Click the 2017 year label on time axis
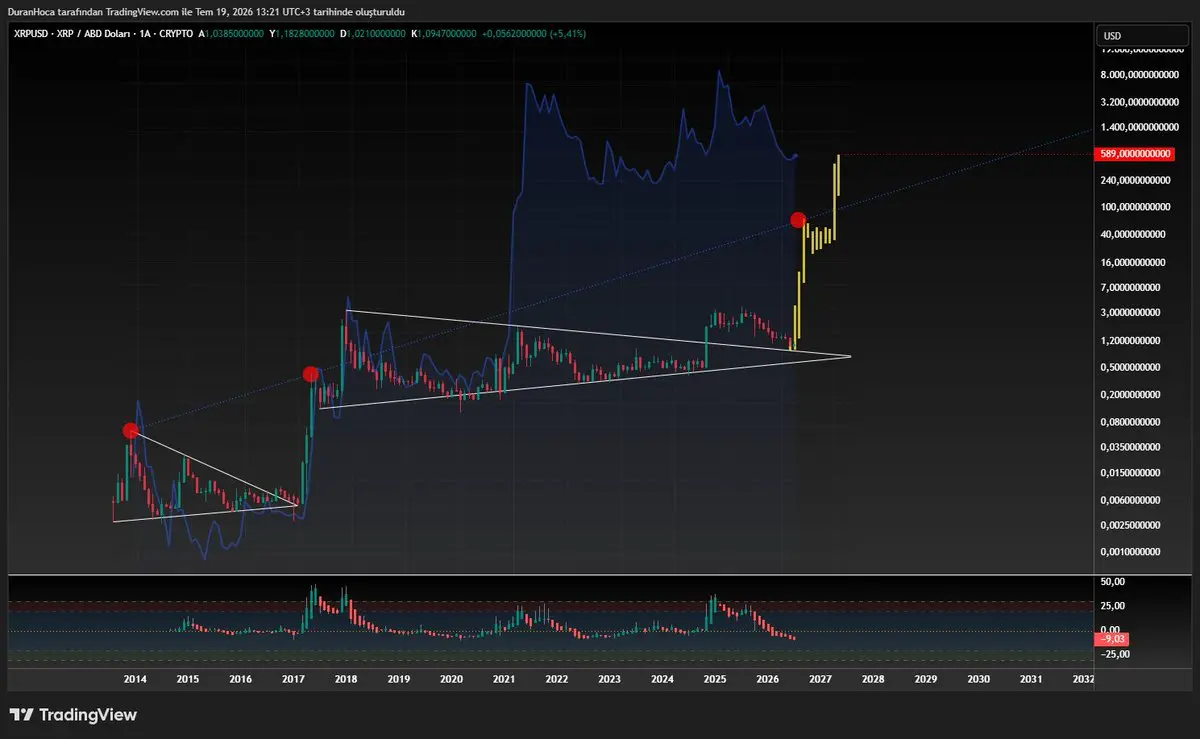This screenshot has height=739, width=1200. [x=293, y=679]
